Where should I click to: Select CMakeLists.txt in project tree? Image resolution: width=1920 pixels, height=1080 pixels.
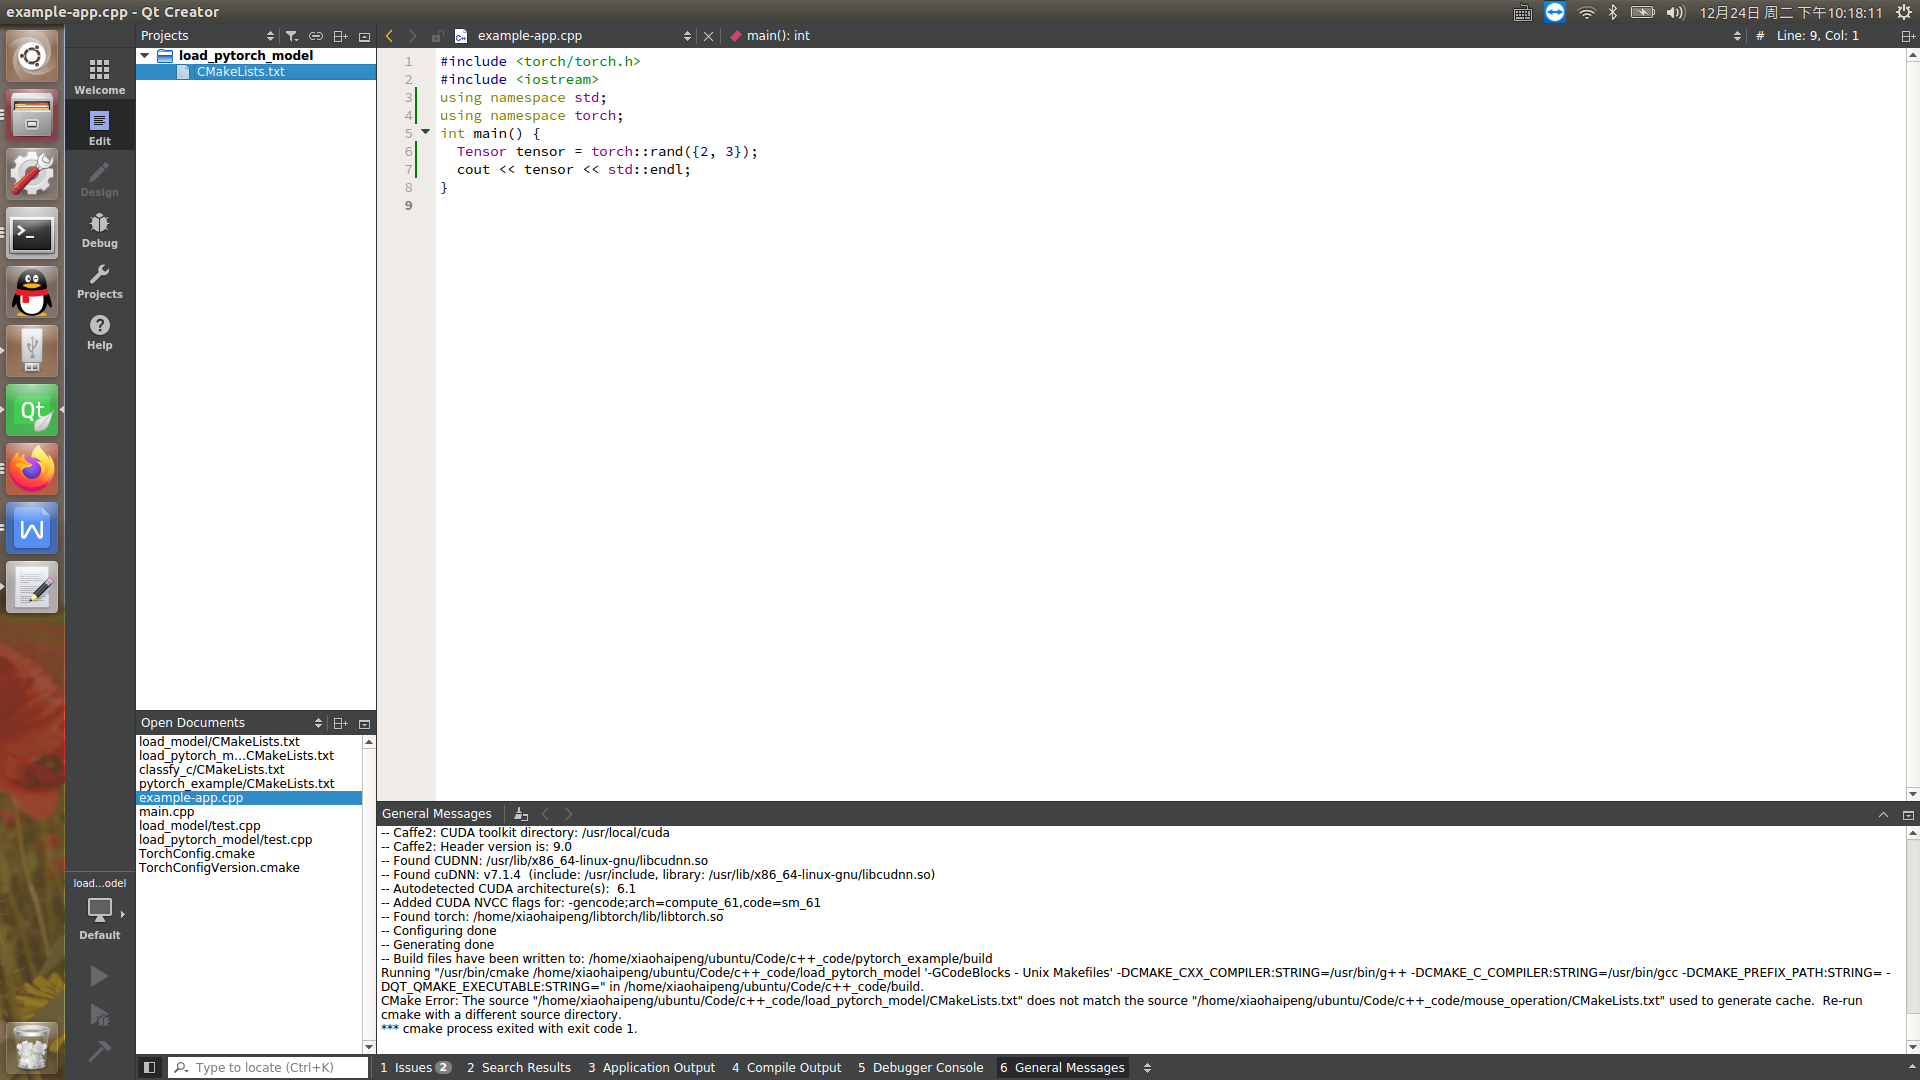point(240,72)
